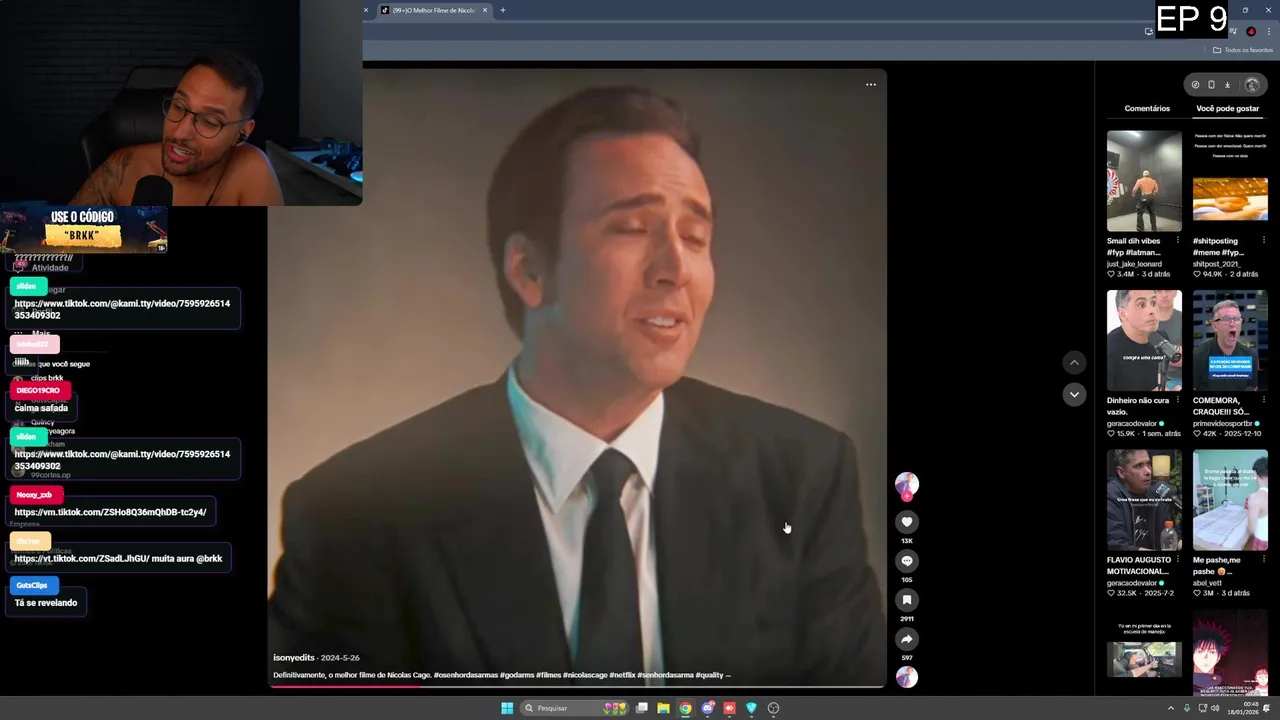Open options for the Me pashe video
The width and height of the screenshot is (1280, 720).
[1263, 560]
